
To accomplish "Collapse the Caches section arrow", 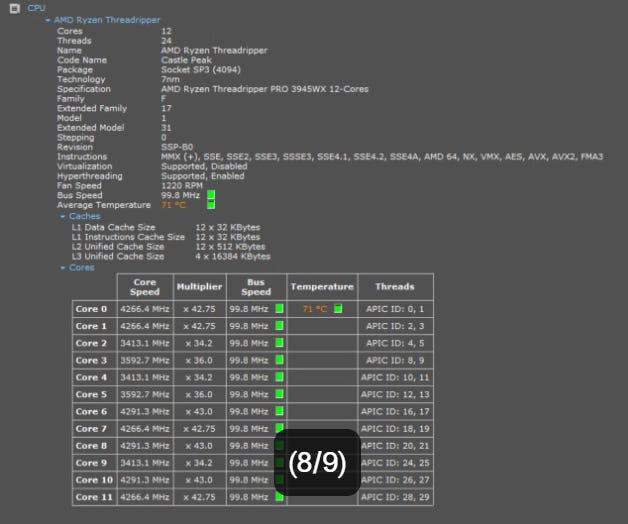I will tap(62, 216).
